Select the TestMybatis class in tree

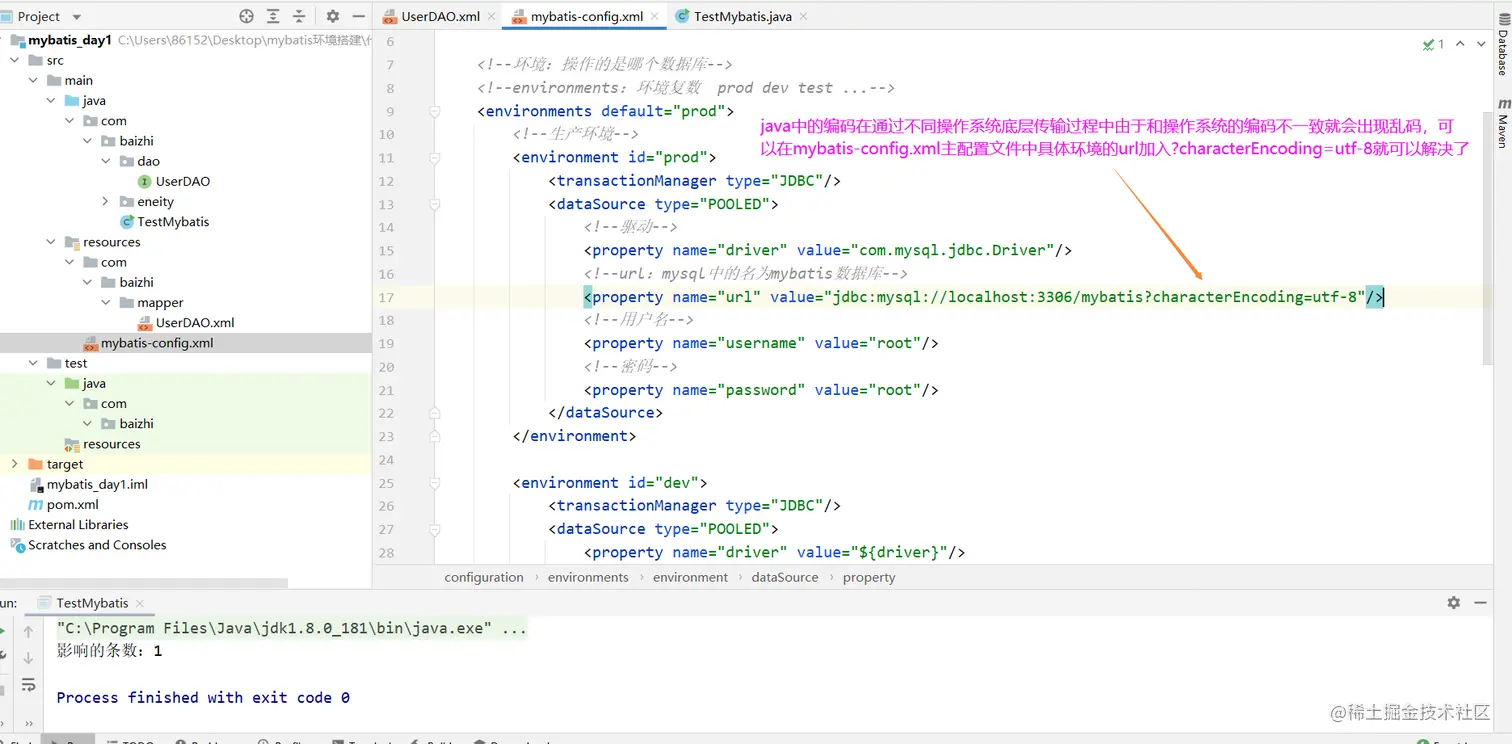point(173,222)
